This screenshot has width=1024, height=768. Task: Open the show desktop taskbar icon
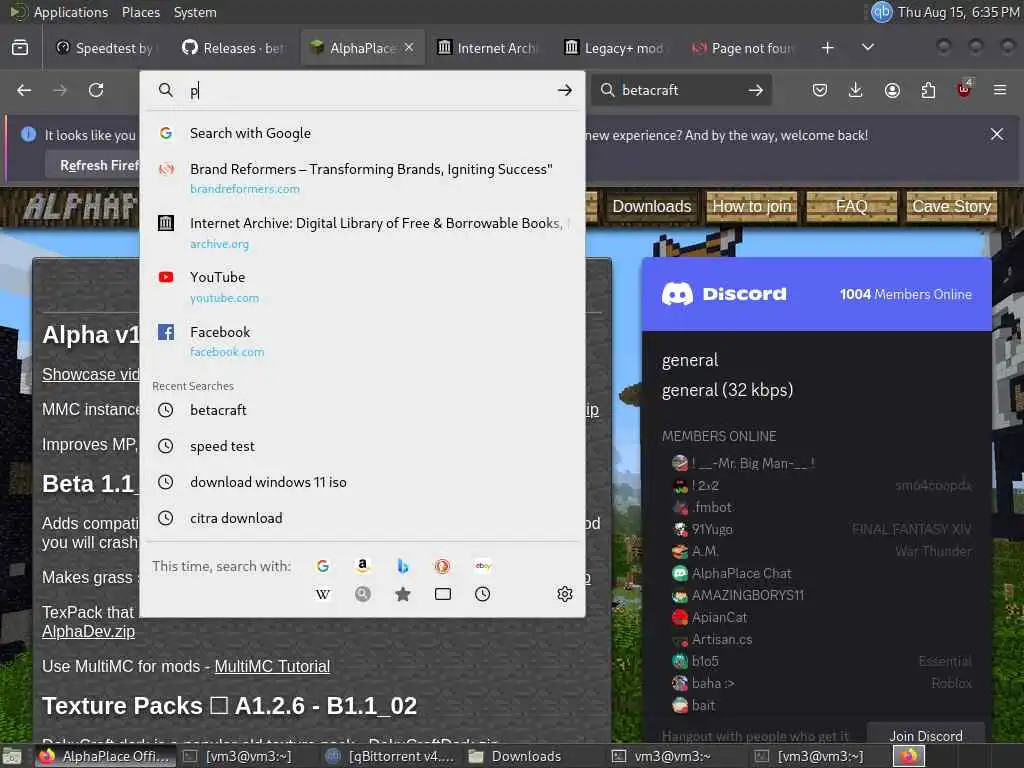12,757
